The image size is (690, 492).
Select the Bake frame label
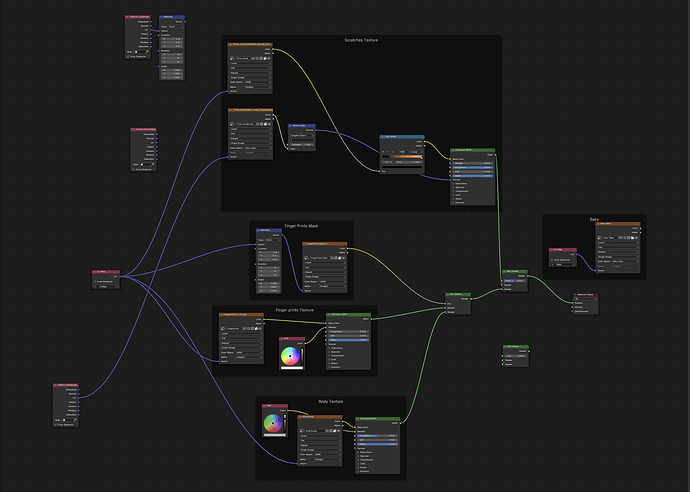(594, 219)
